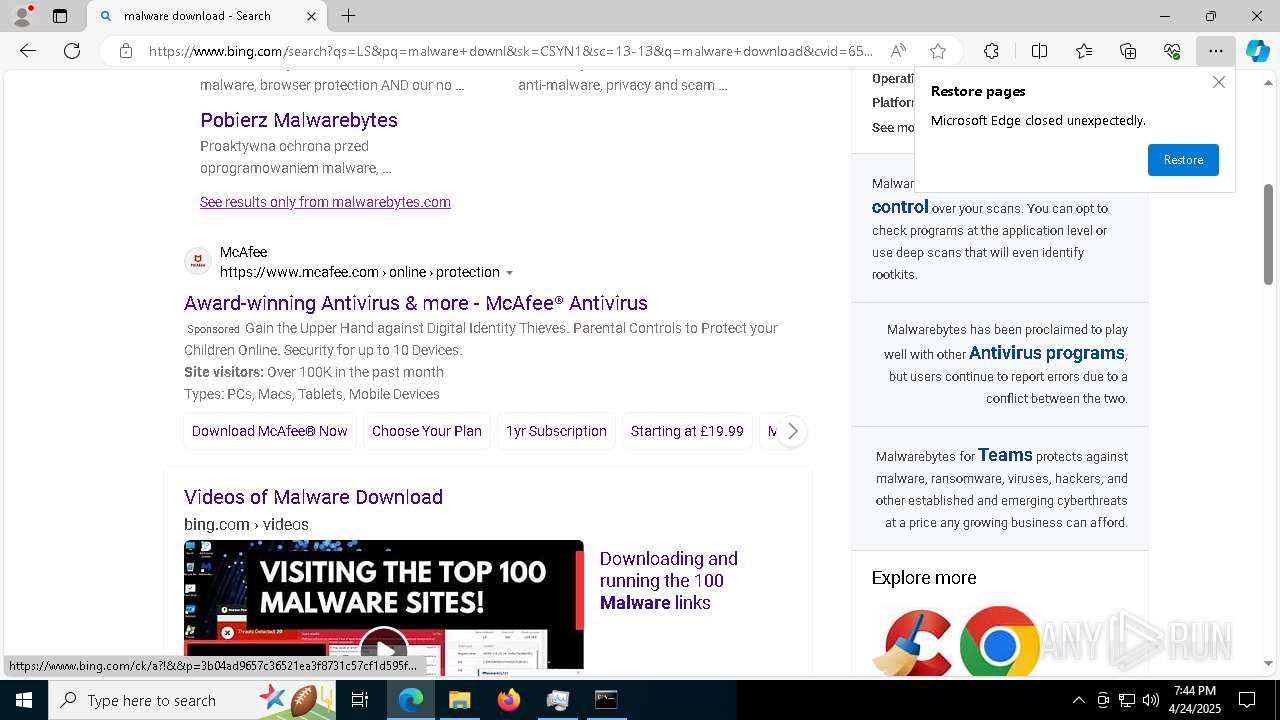Open a new tab with plus button
Image resolution: width=1280 pixels, height=720 pixels.
348,16
